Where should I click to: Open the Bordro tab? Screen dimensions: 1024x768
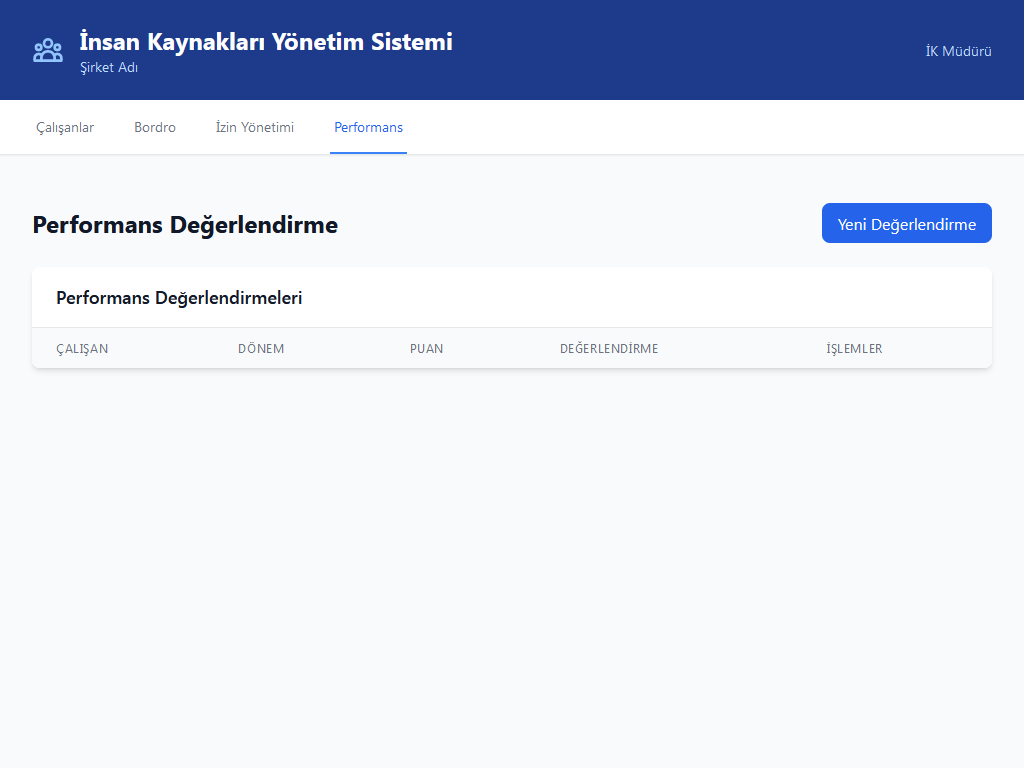(x=155, y=127)
